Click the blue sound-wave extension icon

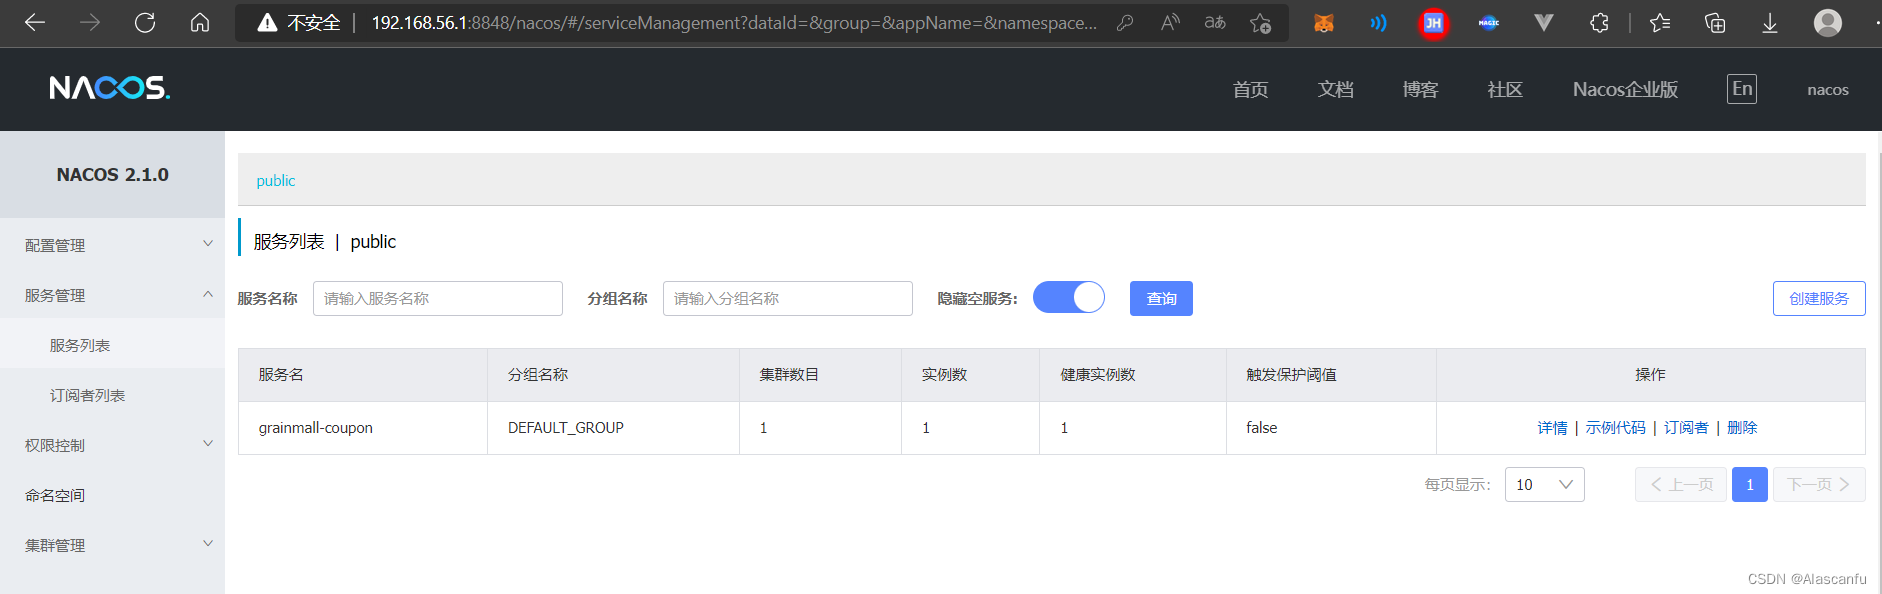[x=1379, y=22]
